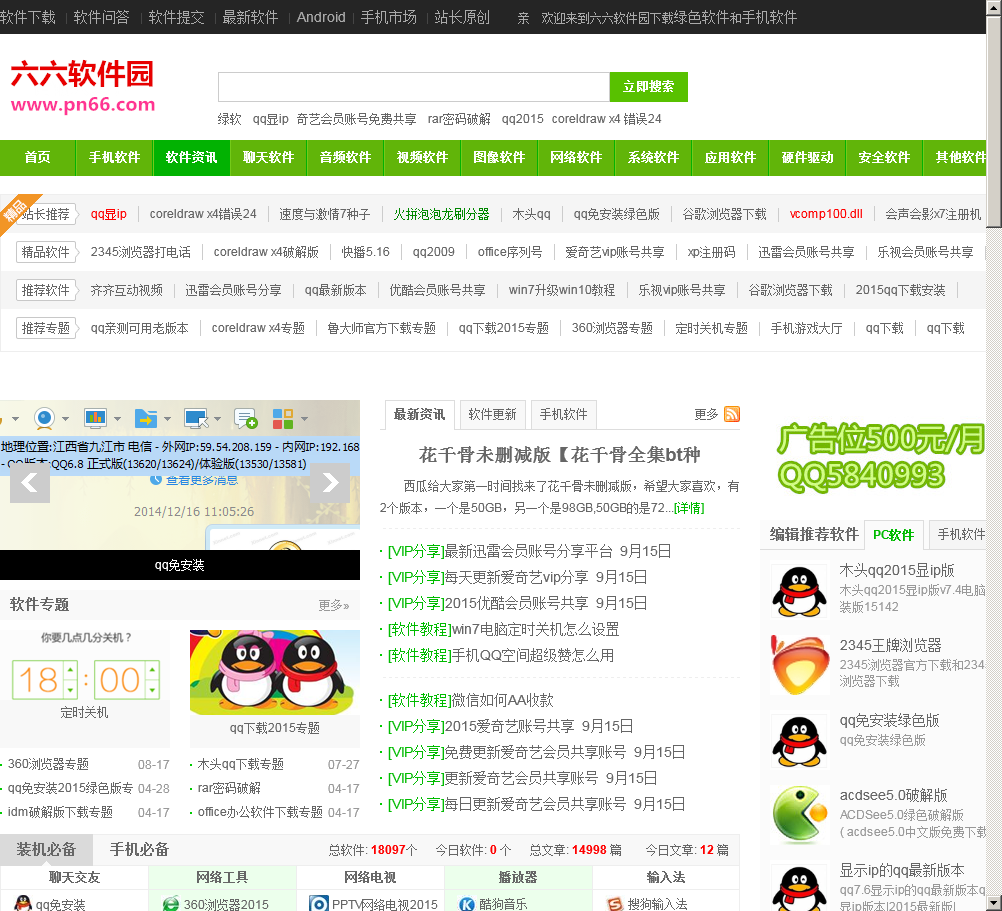Click 更多» beside 软件专题 heading
The height and width of the screenshot is (911, 1002).
click(x=334, y=605)
